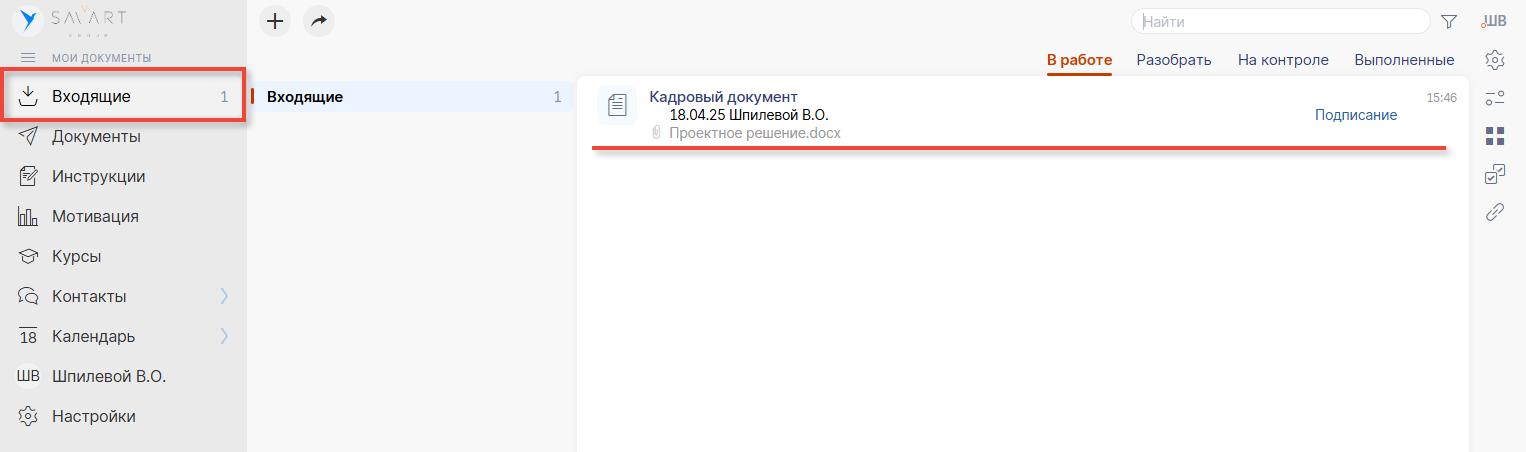This screenshot has width=1526, height=452.
Task: Click the sliders icon in right panel
Action: (1495, 97)
